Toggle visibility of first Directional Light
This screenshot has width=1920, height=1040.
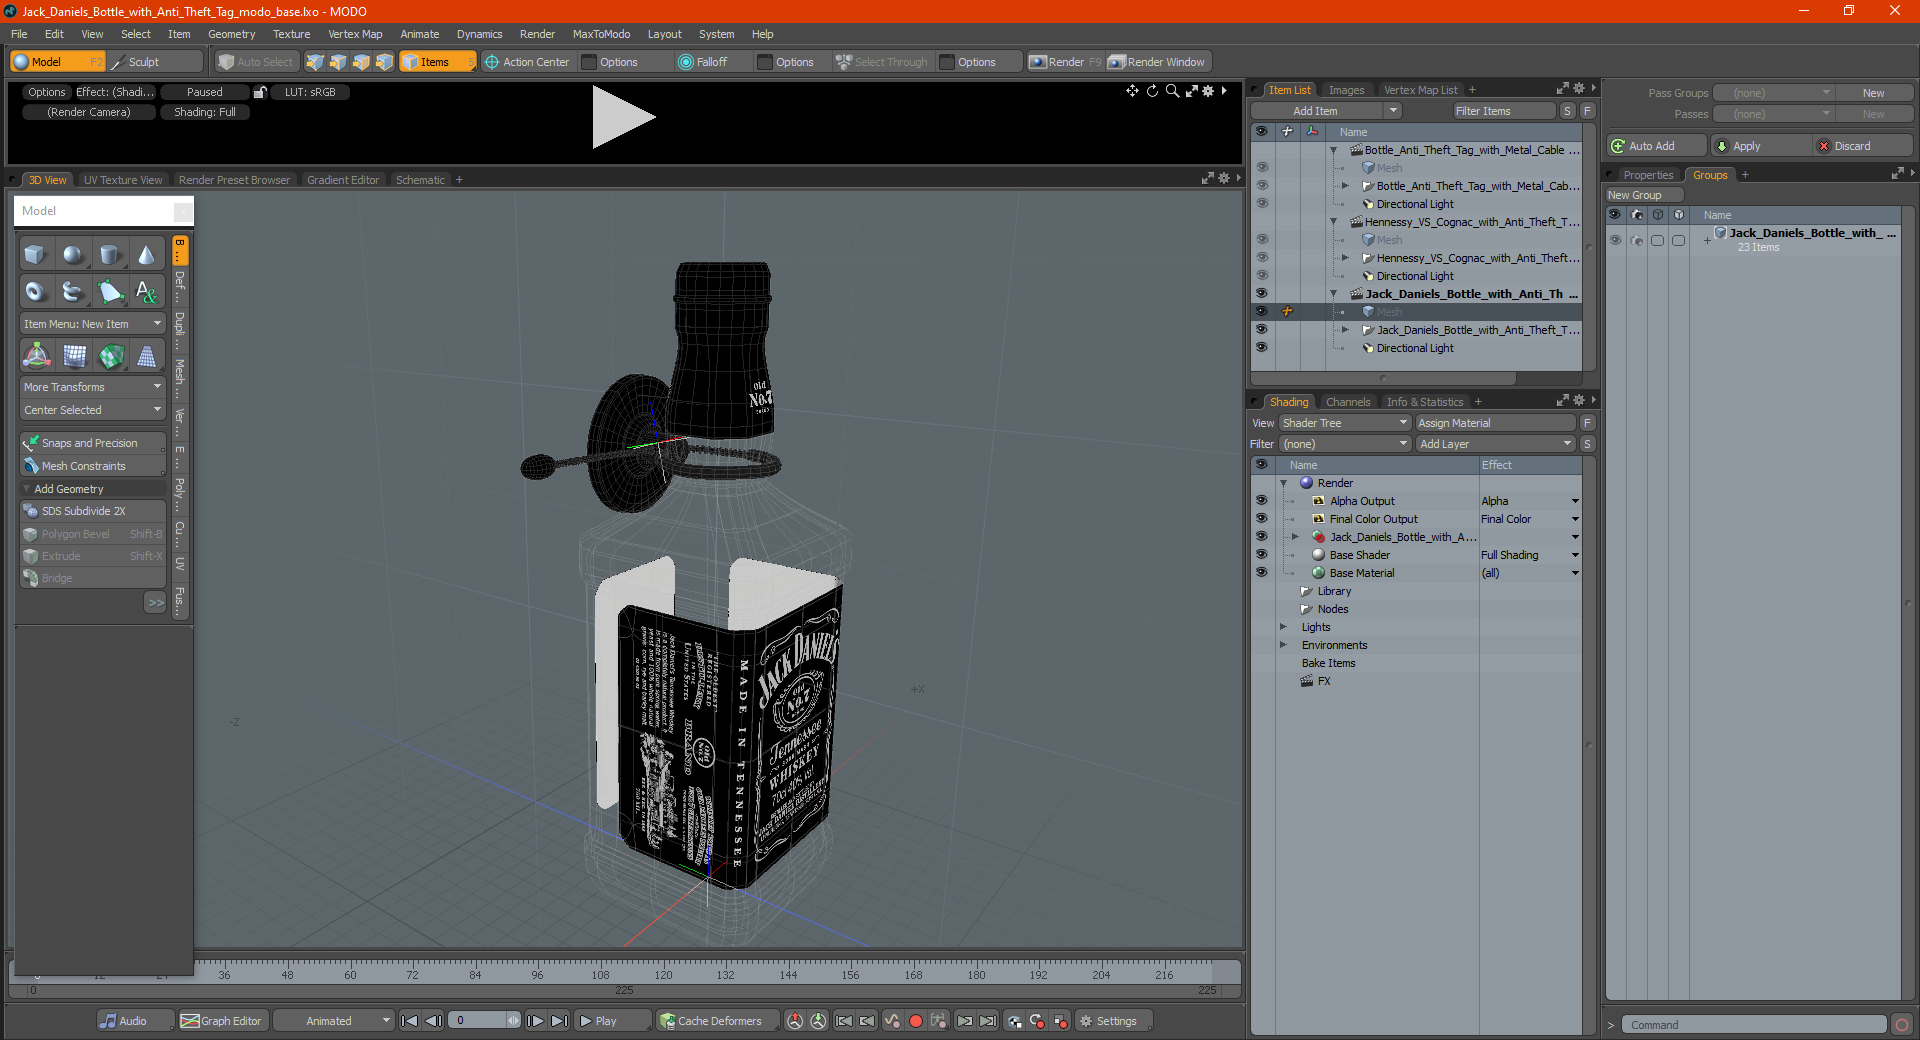[x=1261, y=204]
